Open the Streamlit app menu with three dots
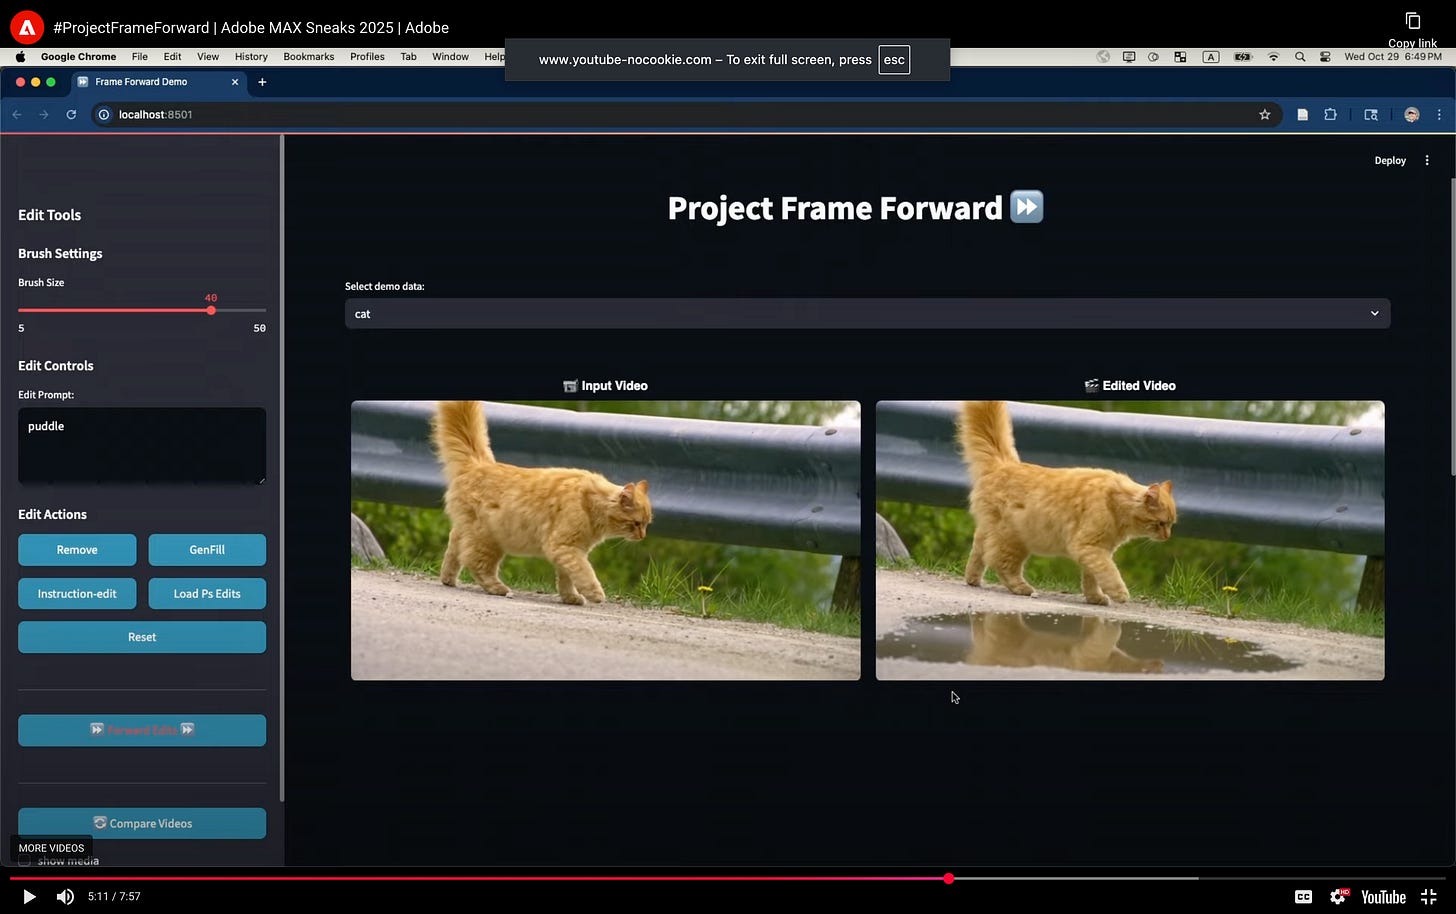 coord(1427,160)
